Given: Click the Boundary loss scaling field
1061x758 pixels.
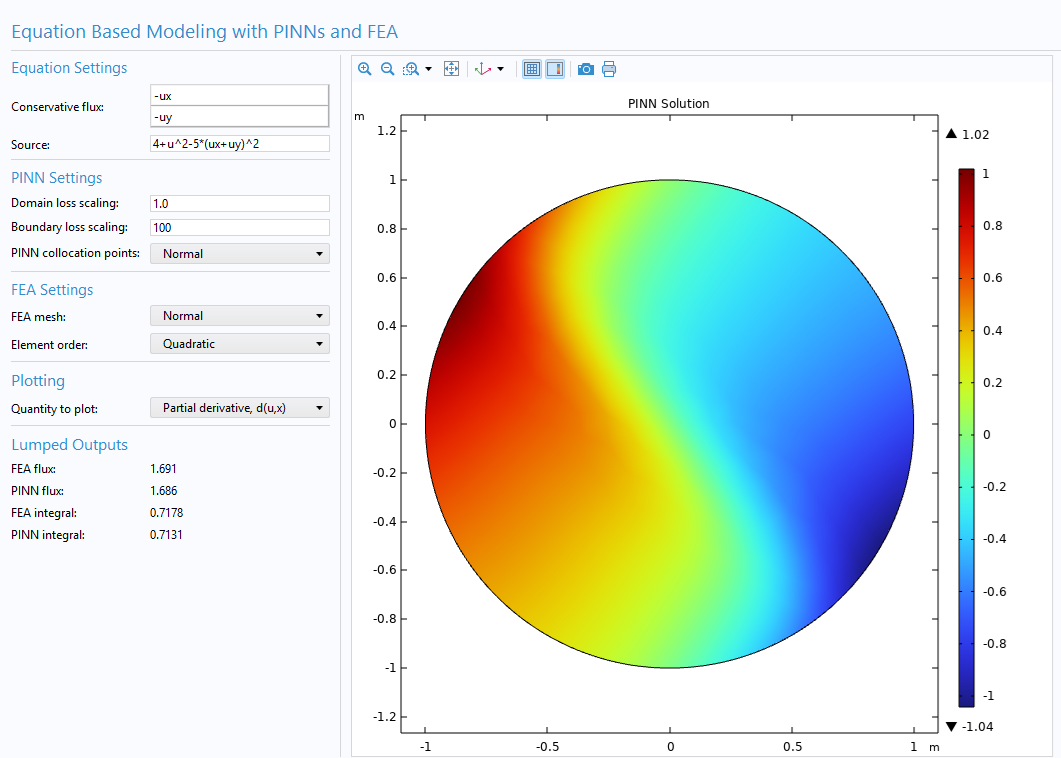Looking at the screenshot, I should [x=239, y=227].
